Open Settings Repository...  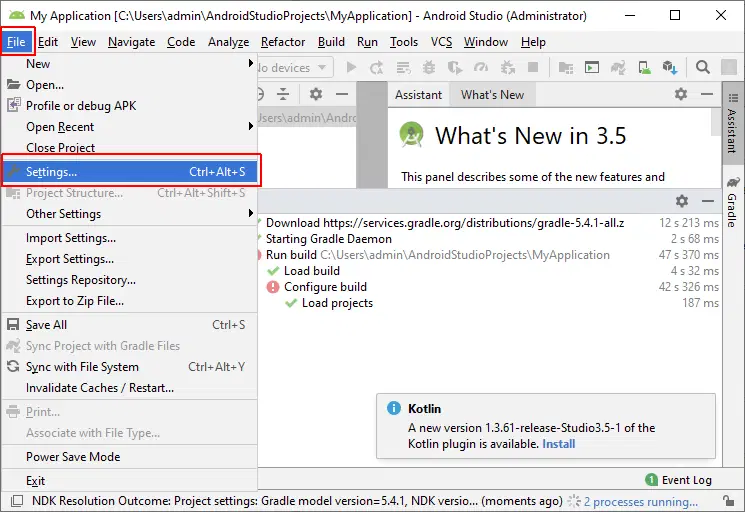[130, 279]
